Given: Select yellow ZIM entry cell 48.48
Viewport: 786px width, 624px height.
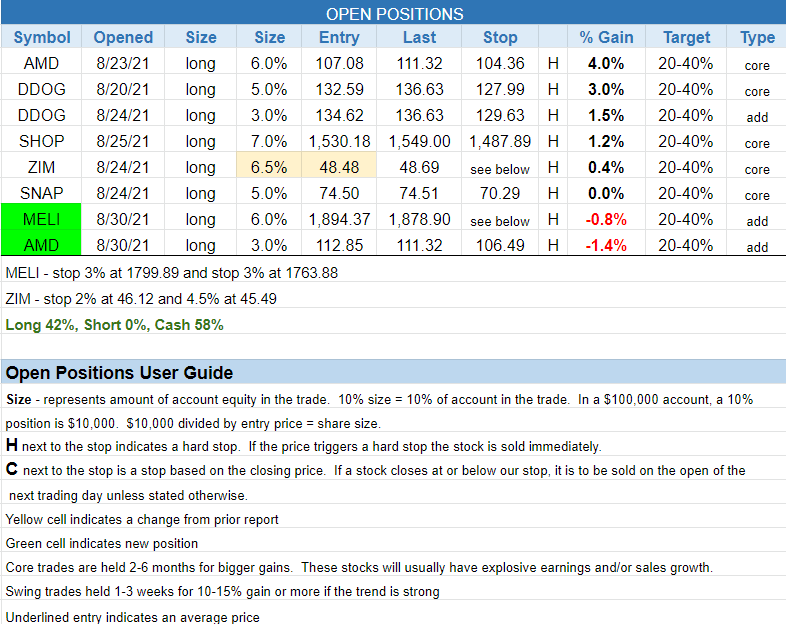Looking at the screenshot, I should 339,167.
